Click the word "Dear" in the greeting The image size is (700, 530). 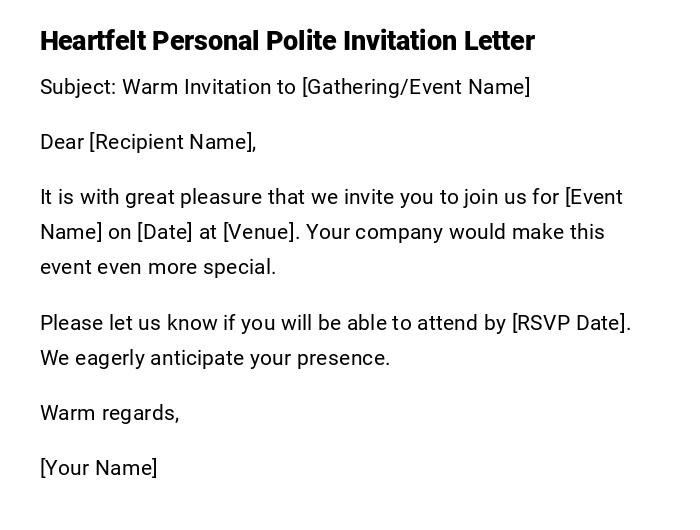pos(62,142)
